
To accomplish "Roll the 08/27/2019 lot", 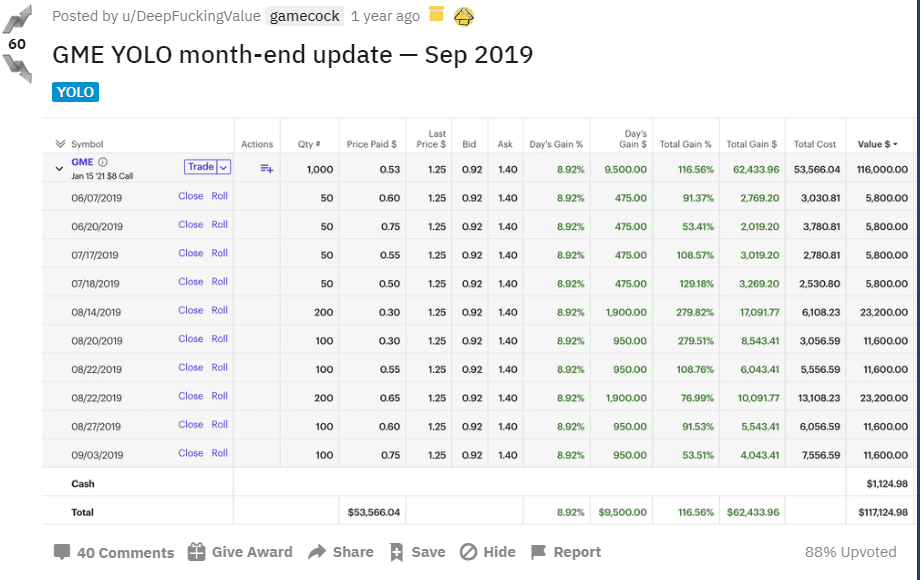I will pos(219,425).
